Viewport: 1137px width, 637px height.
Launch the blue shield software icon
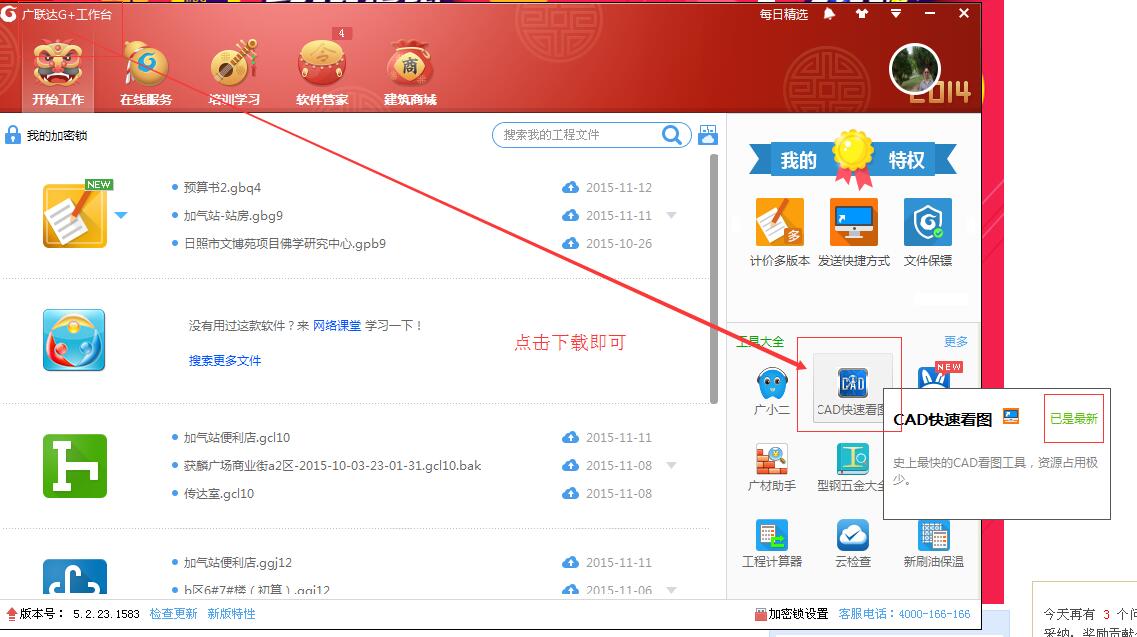pos(74,340)
